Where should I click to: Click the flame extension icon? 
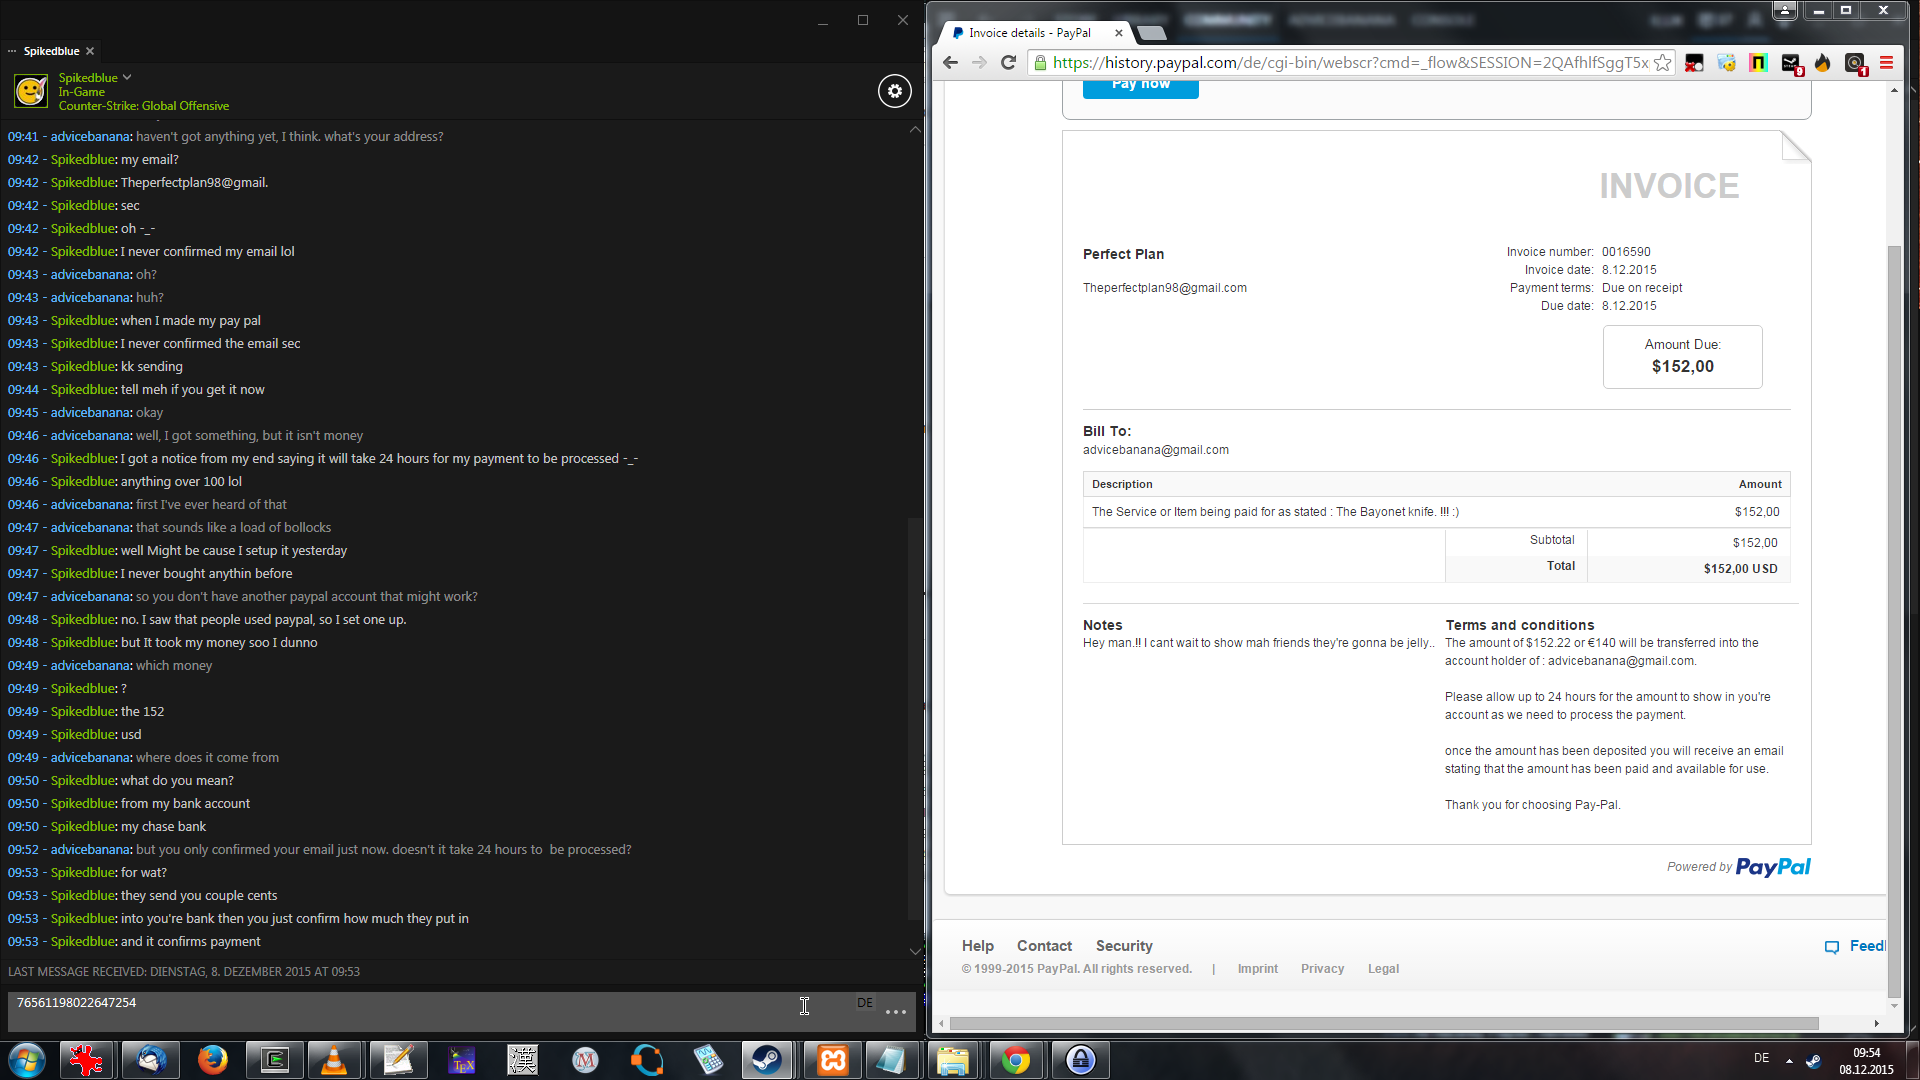1822,62
